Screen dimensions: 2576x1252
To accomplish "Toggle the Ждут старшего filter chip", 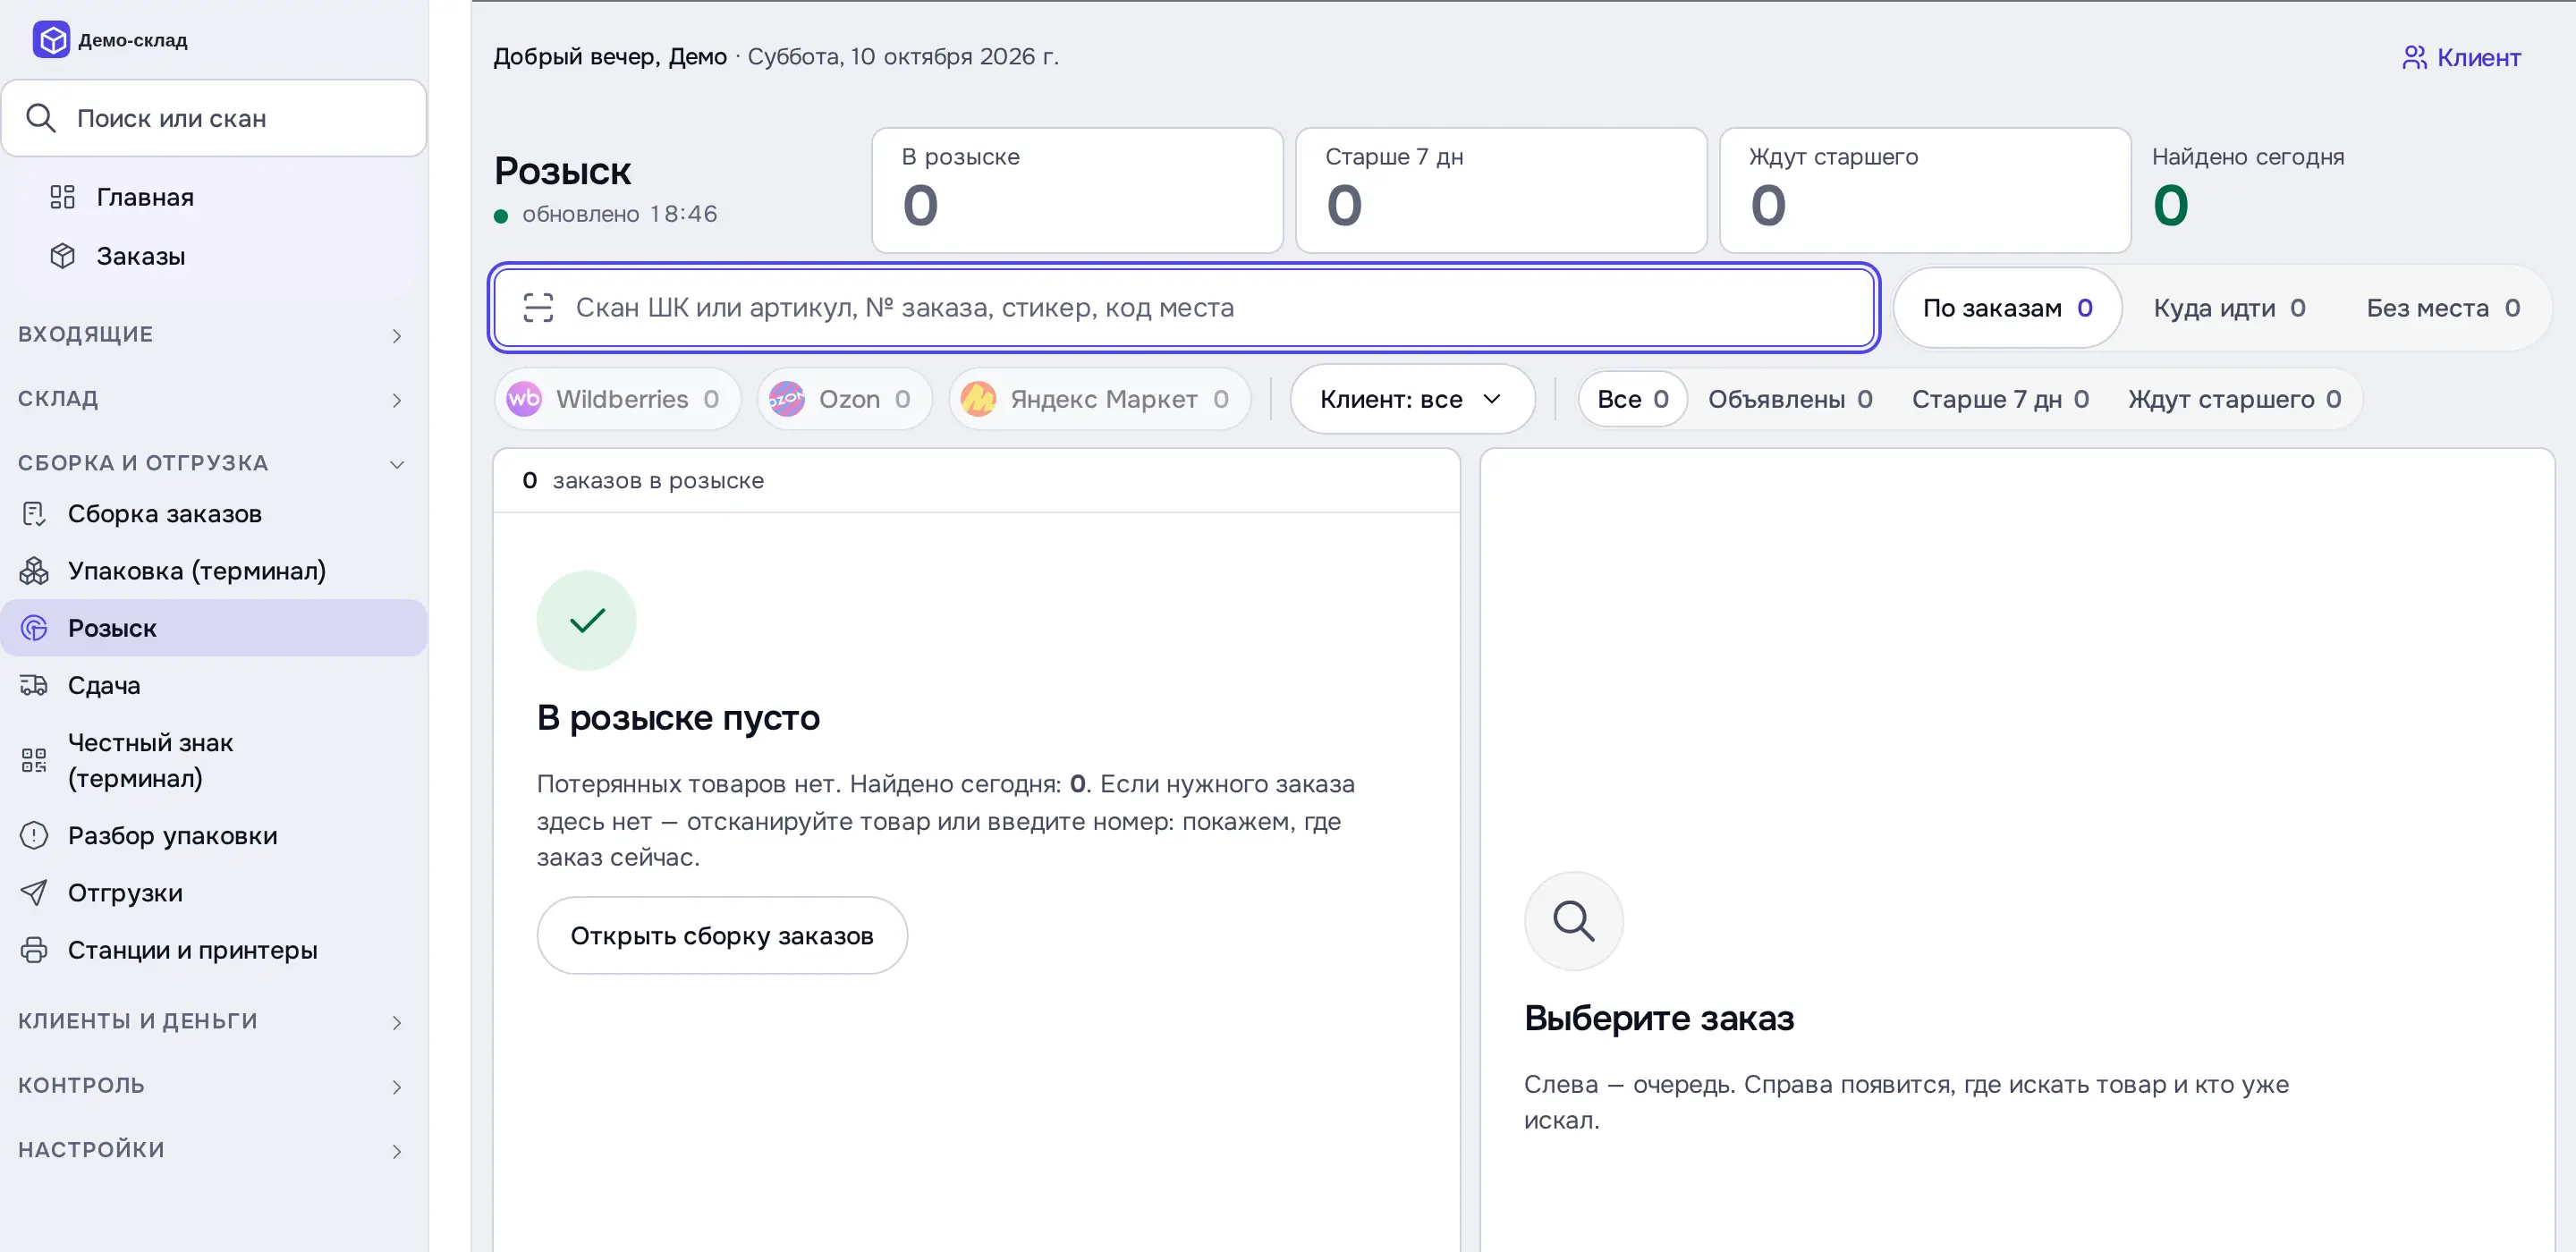I will (2234, 399).
